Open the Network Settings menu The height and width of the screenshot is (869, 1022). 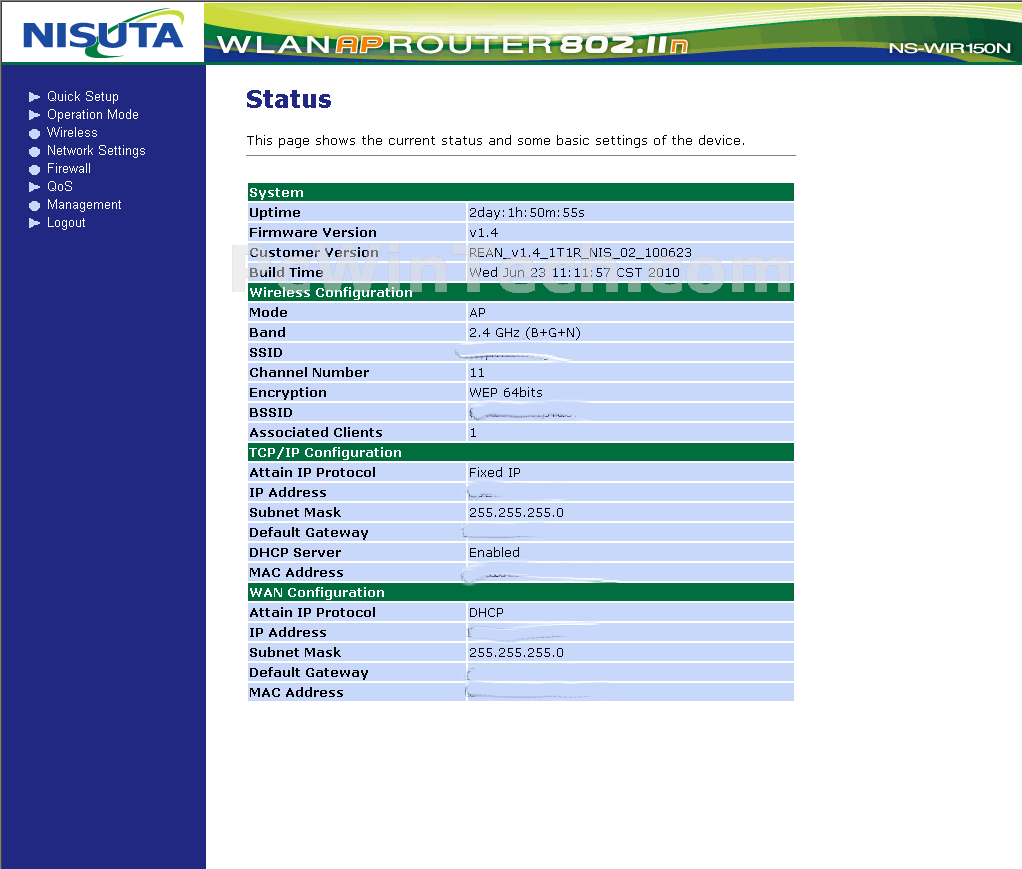[96, 151]
